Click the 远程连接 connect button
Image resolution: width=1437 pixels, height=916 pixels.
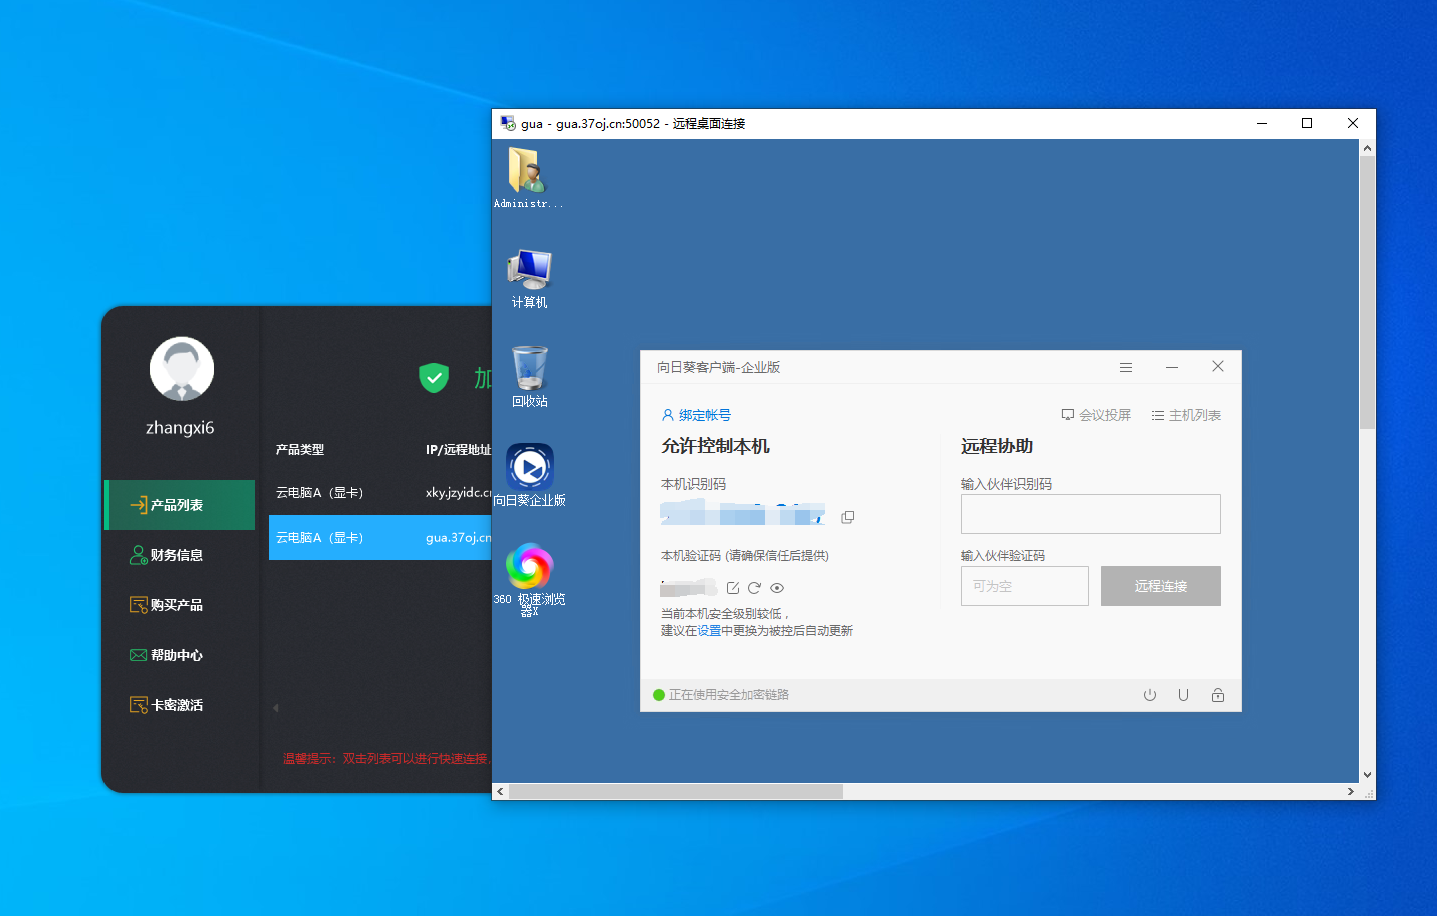tap(1161, 586)
